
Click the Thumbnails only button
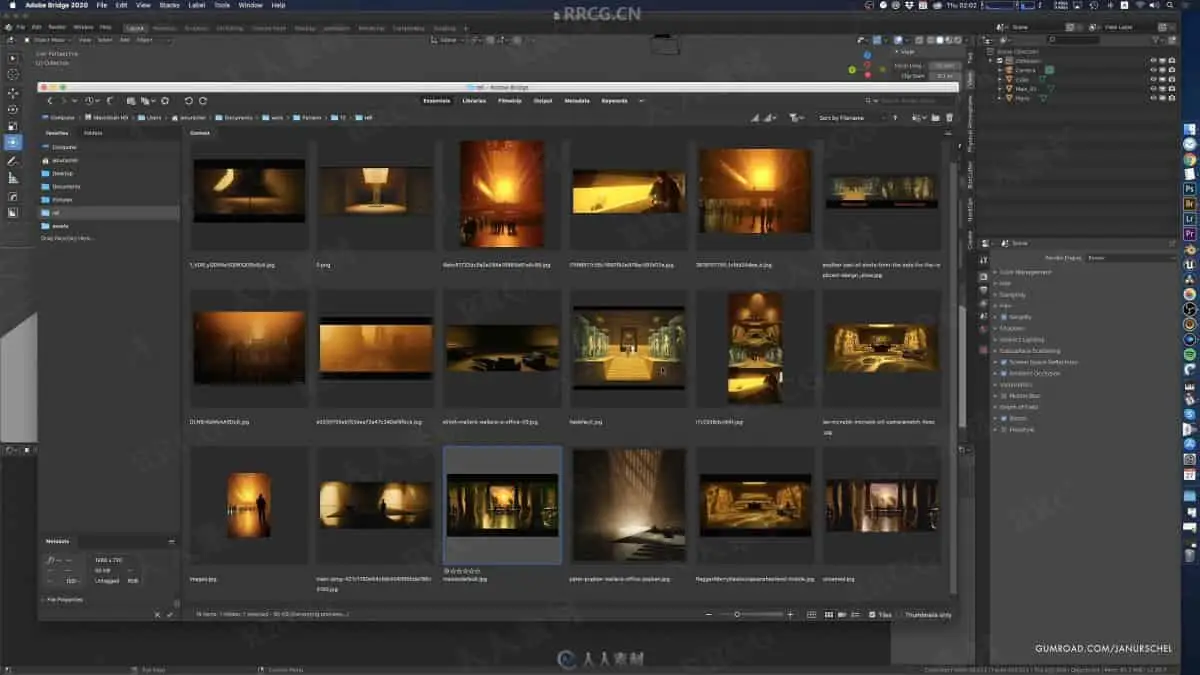927,614
